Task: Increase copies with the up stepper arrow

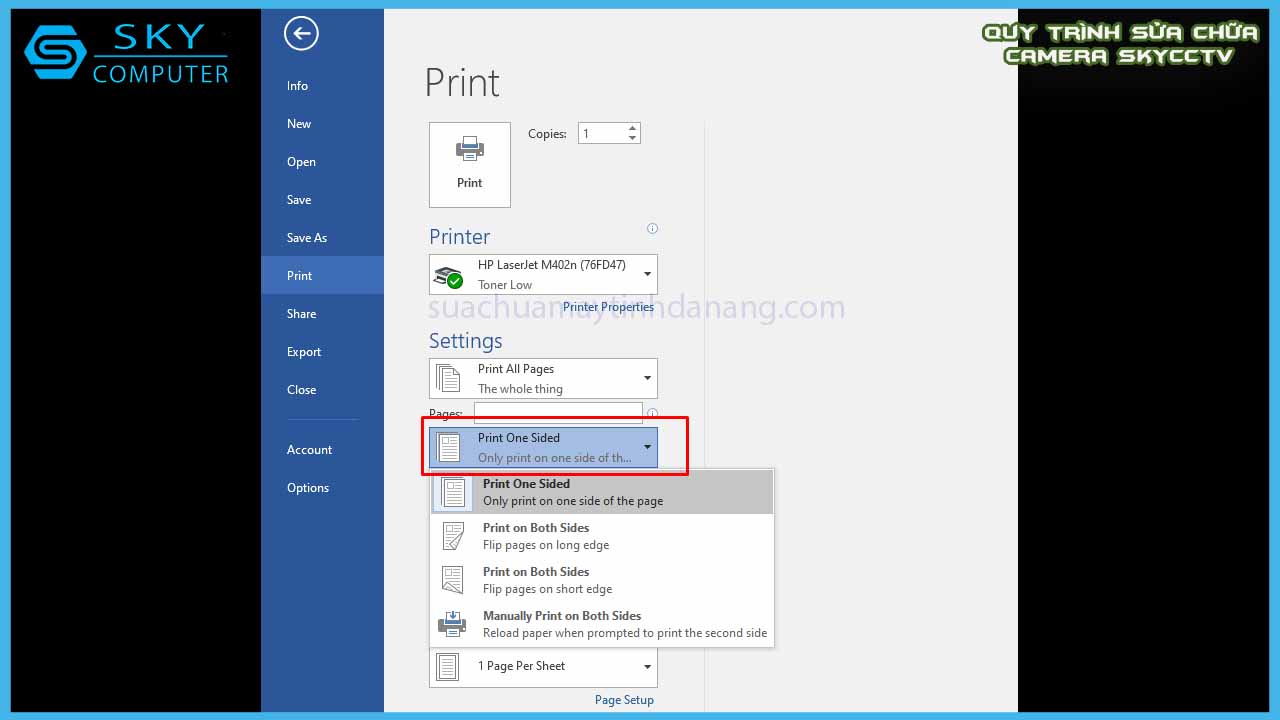Action: [x=632, y=128]
